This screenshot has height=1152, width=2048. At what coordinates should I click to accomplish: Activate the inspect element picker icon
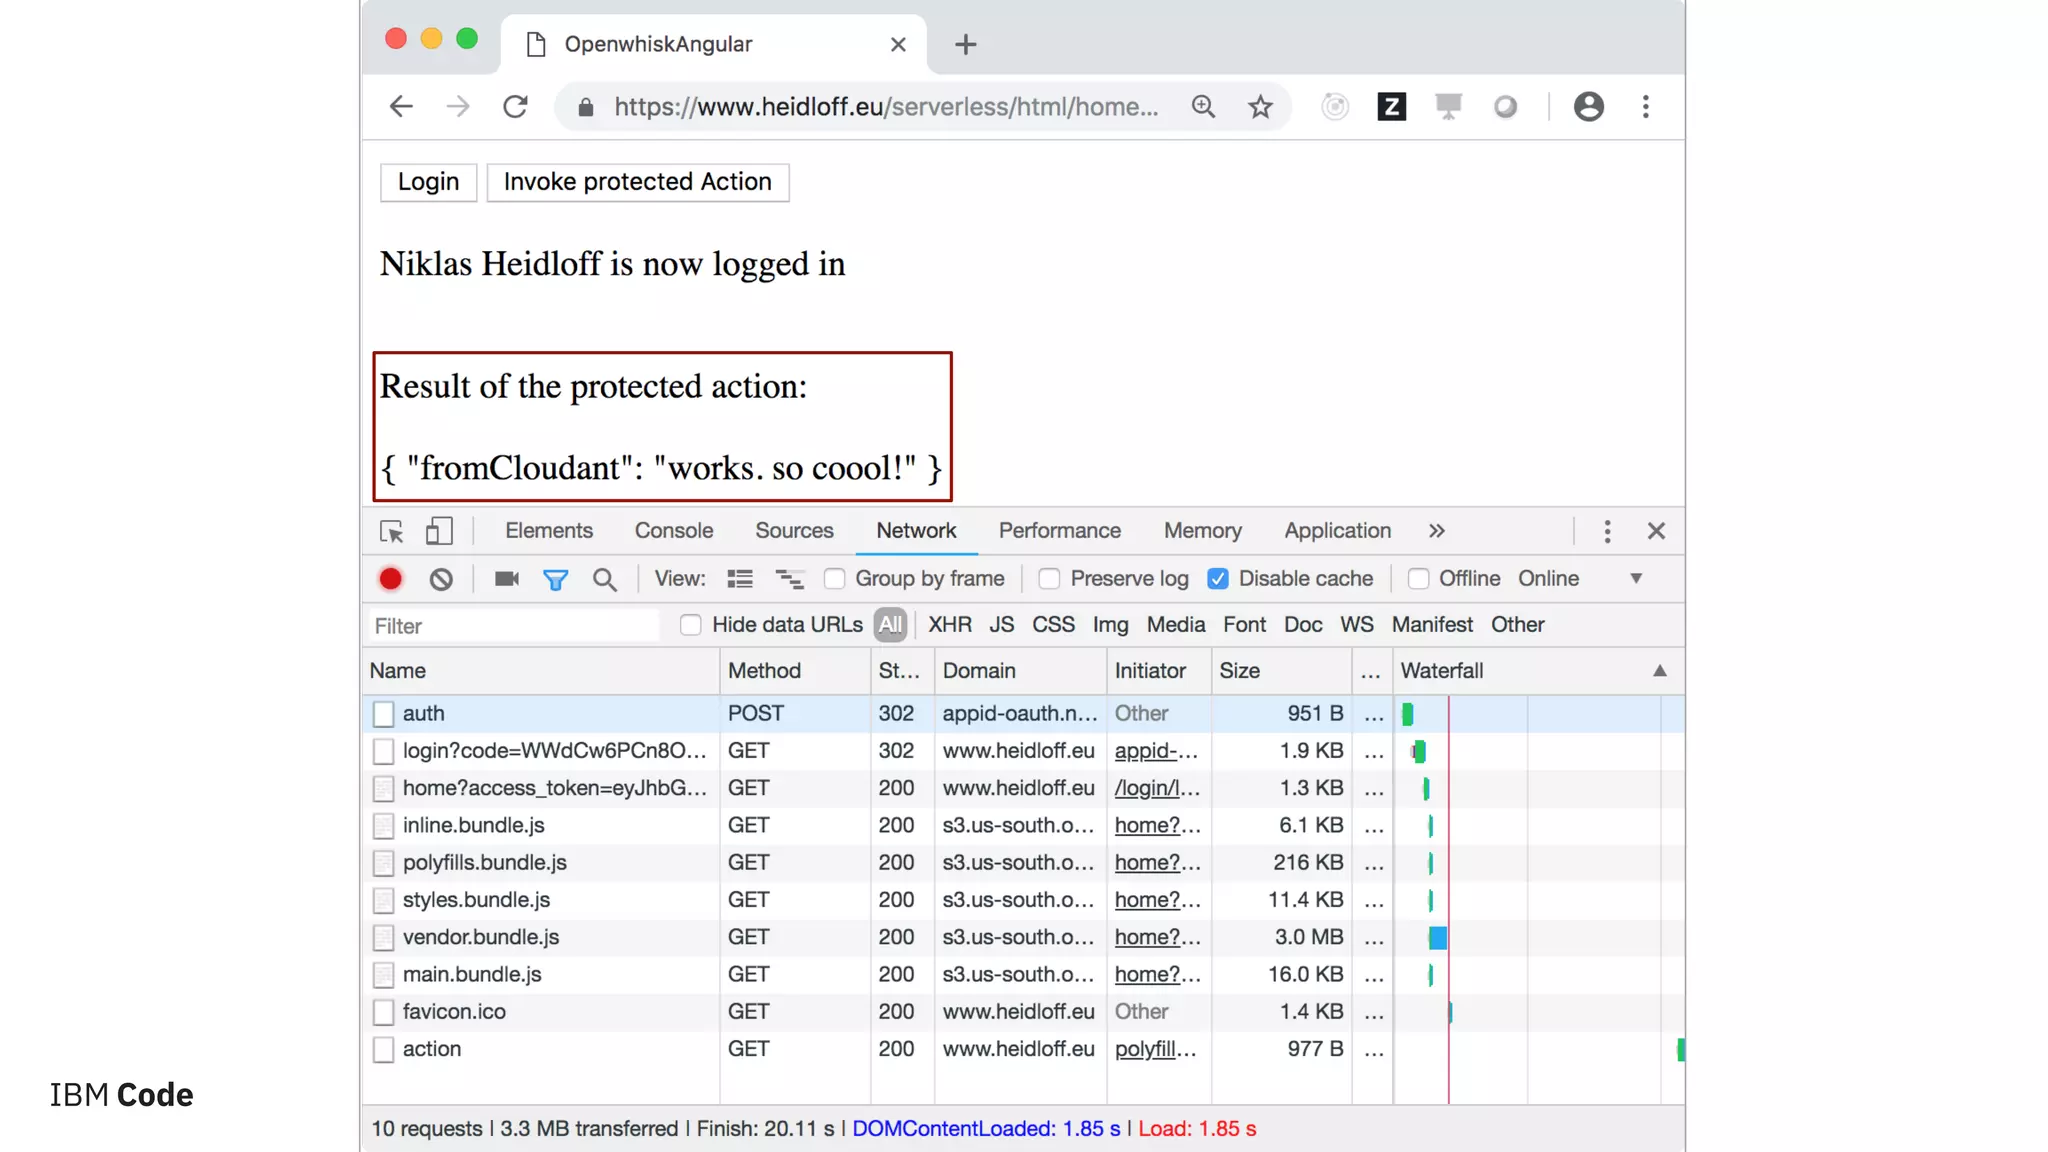[391, 531]
